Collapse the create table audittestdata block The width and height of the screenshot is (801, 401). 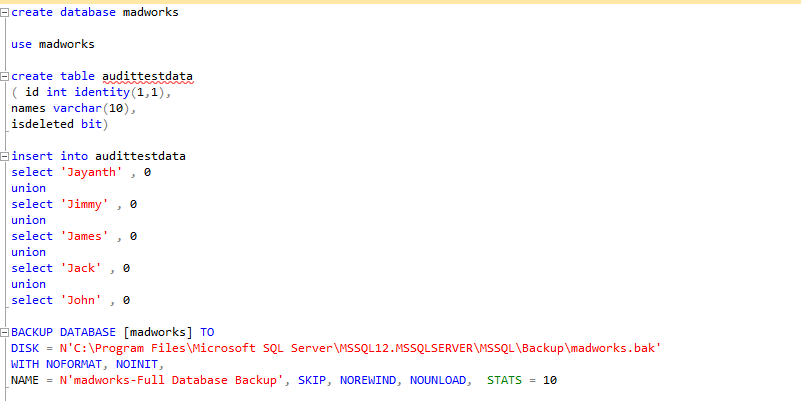[5, 77]
